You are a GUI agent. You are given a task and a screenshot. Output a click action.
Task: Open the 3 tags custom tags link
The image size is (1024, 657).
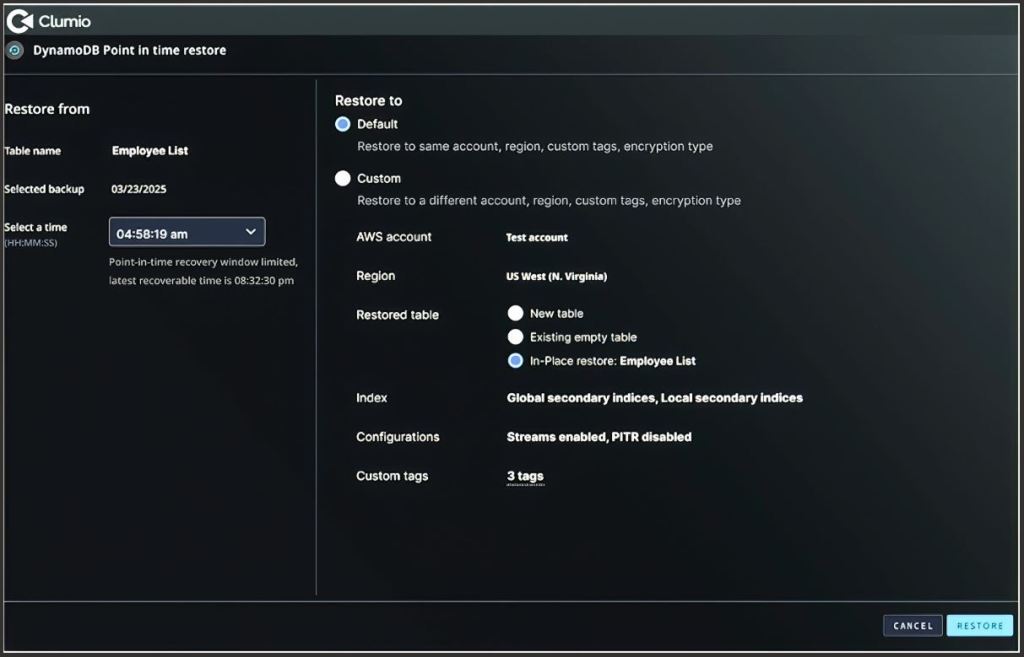(x=525, y=476)
